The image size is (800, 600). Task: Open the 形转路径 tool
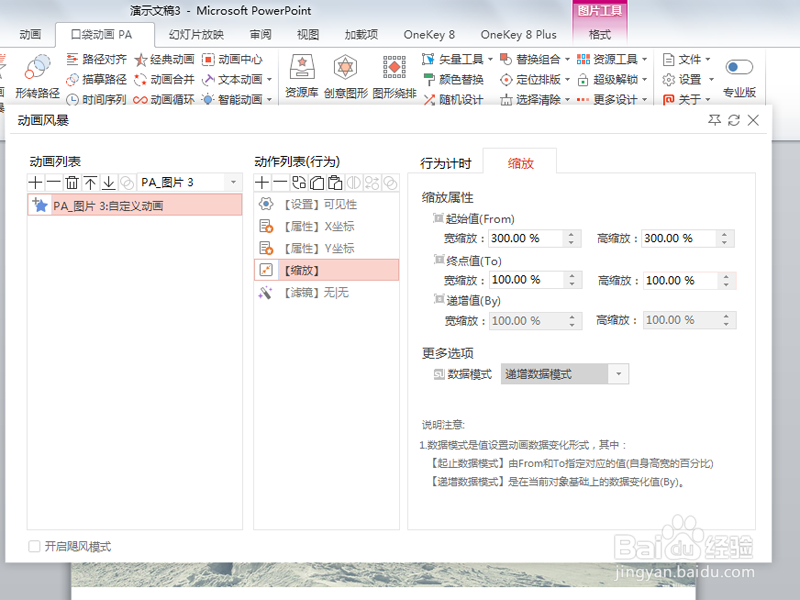pyautogui.click(x=37, y=77)
